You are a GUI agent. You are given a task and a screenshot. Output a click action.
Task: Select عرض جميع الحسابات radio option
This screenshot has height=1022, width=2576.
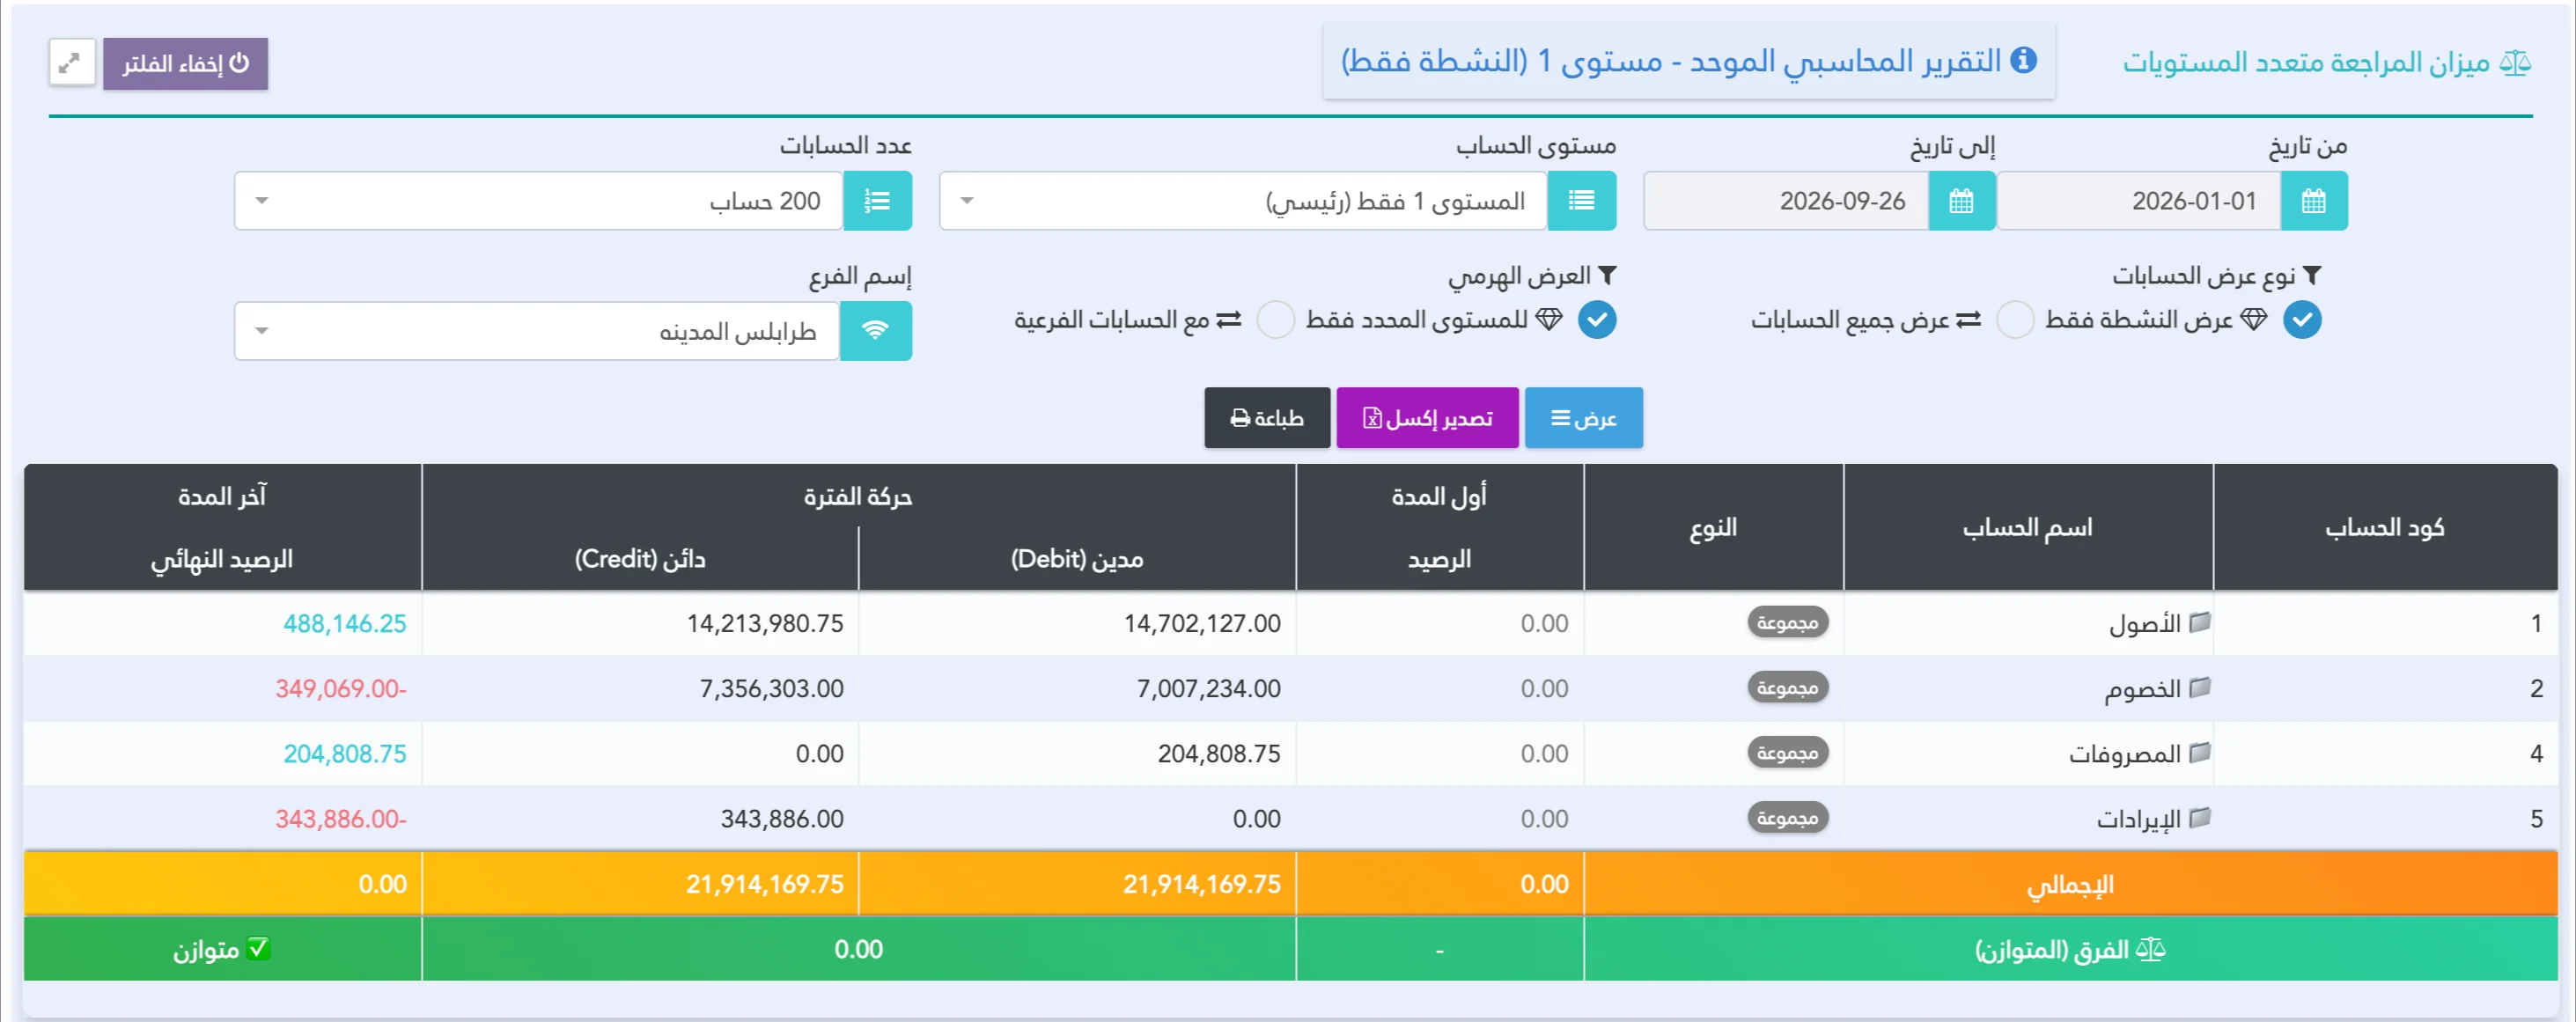pyautogui.click(x=2014, y=320)
